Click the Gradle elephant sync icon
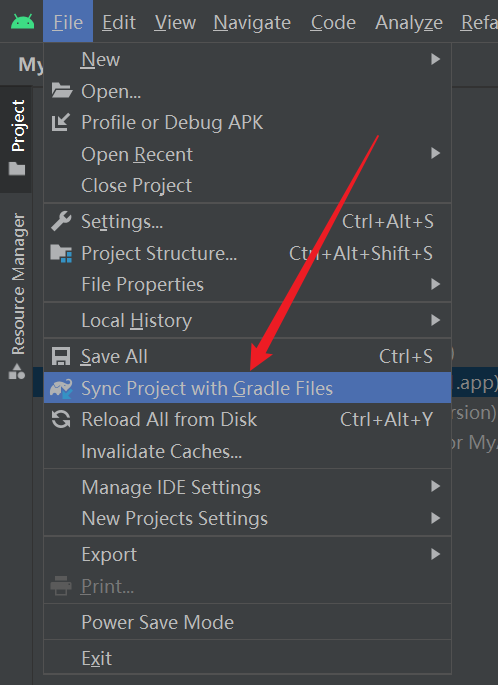498x685 pixels. (x=61, y=388)
